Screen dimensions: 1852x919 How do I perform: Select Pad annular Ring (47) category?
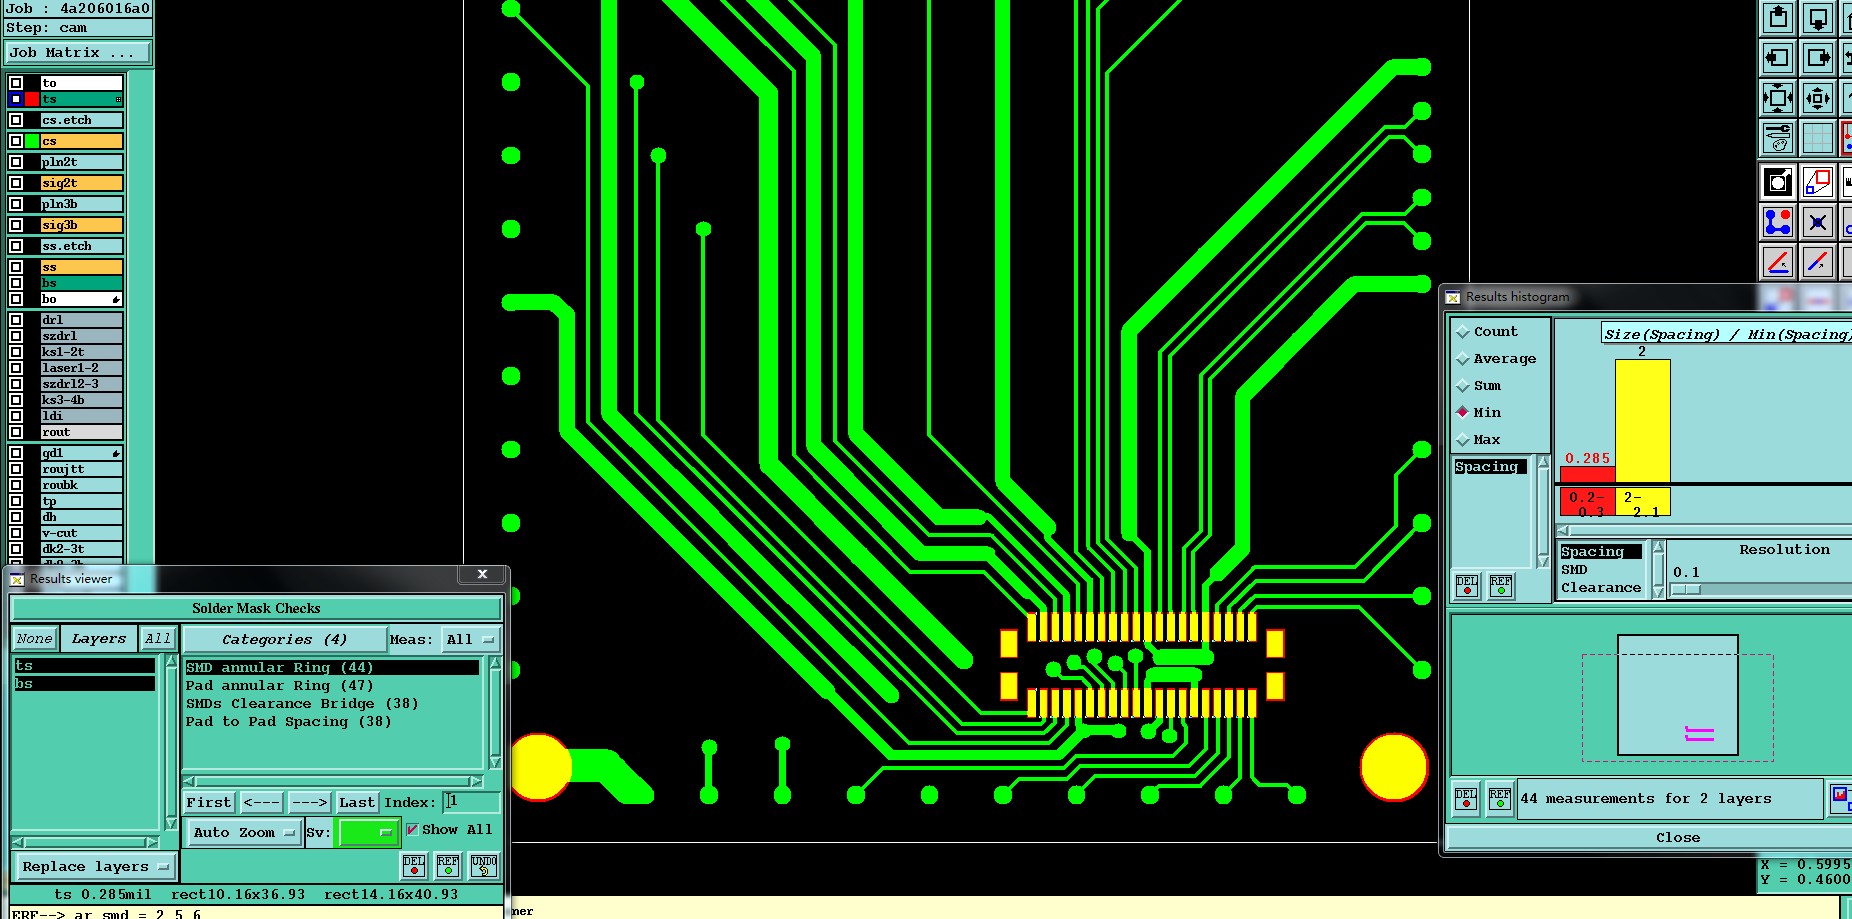pos(332,686)
